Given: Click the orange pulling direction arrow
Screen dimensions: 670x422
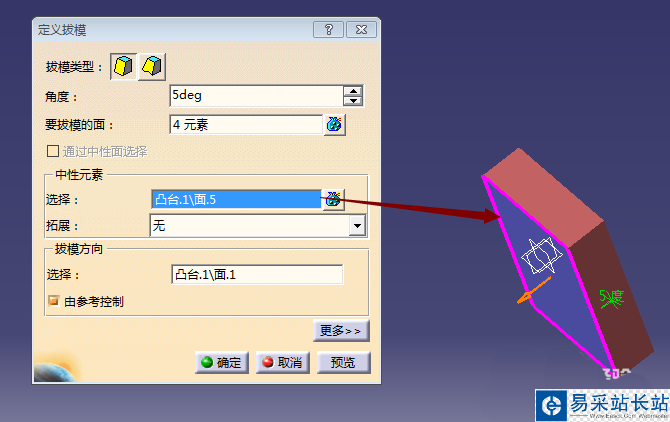Looking at the screenshot, I should click(x=534, y=290).
